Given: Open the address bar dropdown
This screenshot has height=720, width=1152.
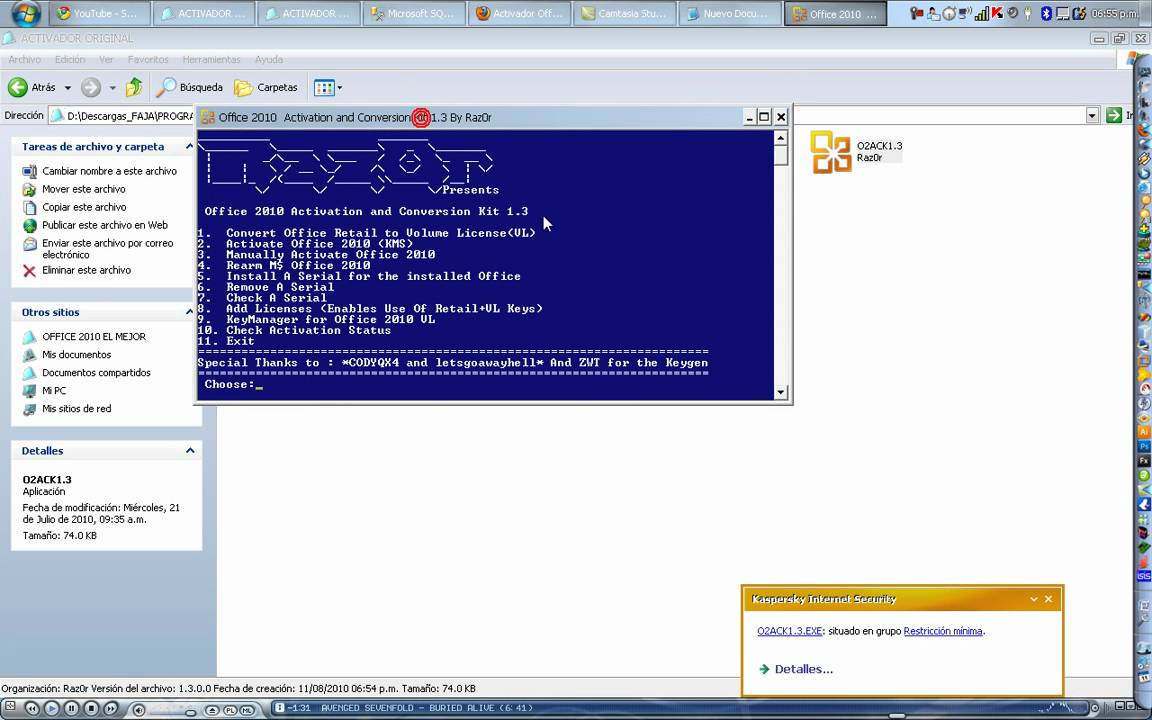Looking at the screenshot, I should [1092, 115].
